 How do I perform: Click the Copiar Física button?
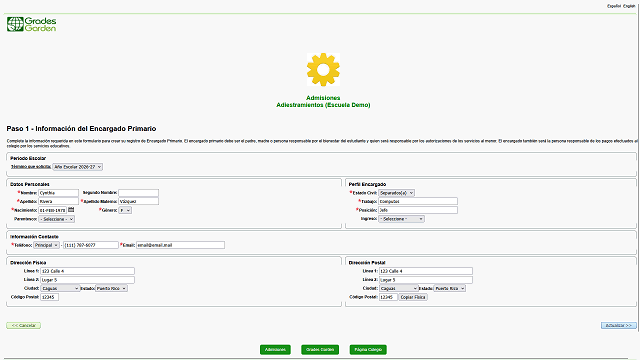[x=413, y=297]
